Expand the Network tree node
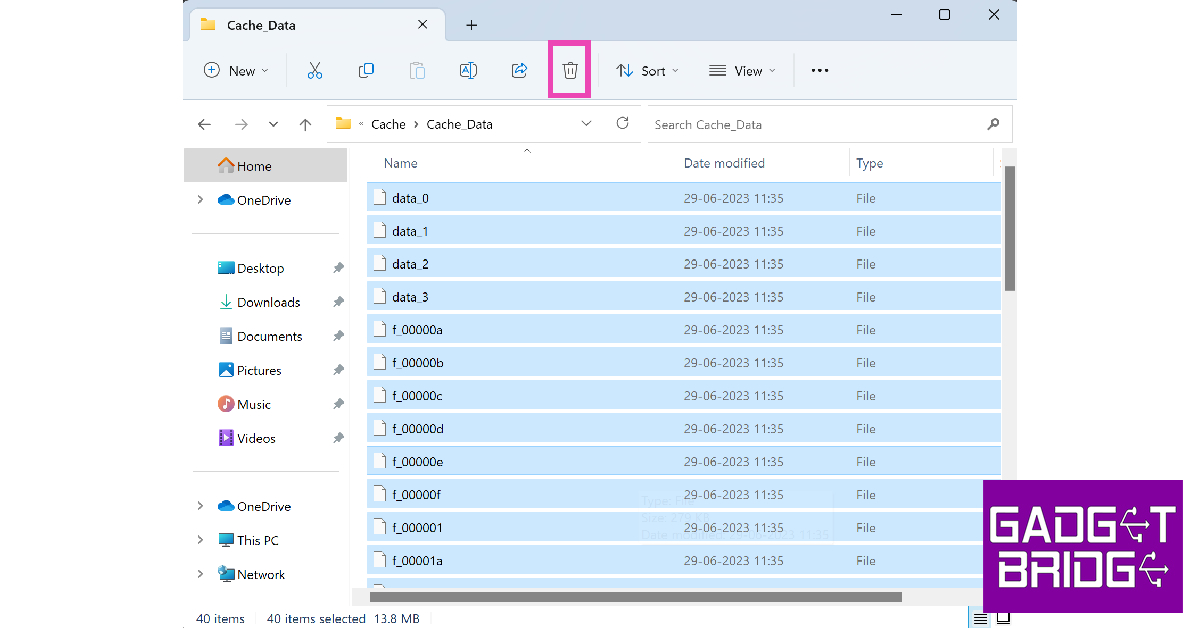This screenshot has height=628, width=1200. pyautogui.click(x=200, y=574)
